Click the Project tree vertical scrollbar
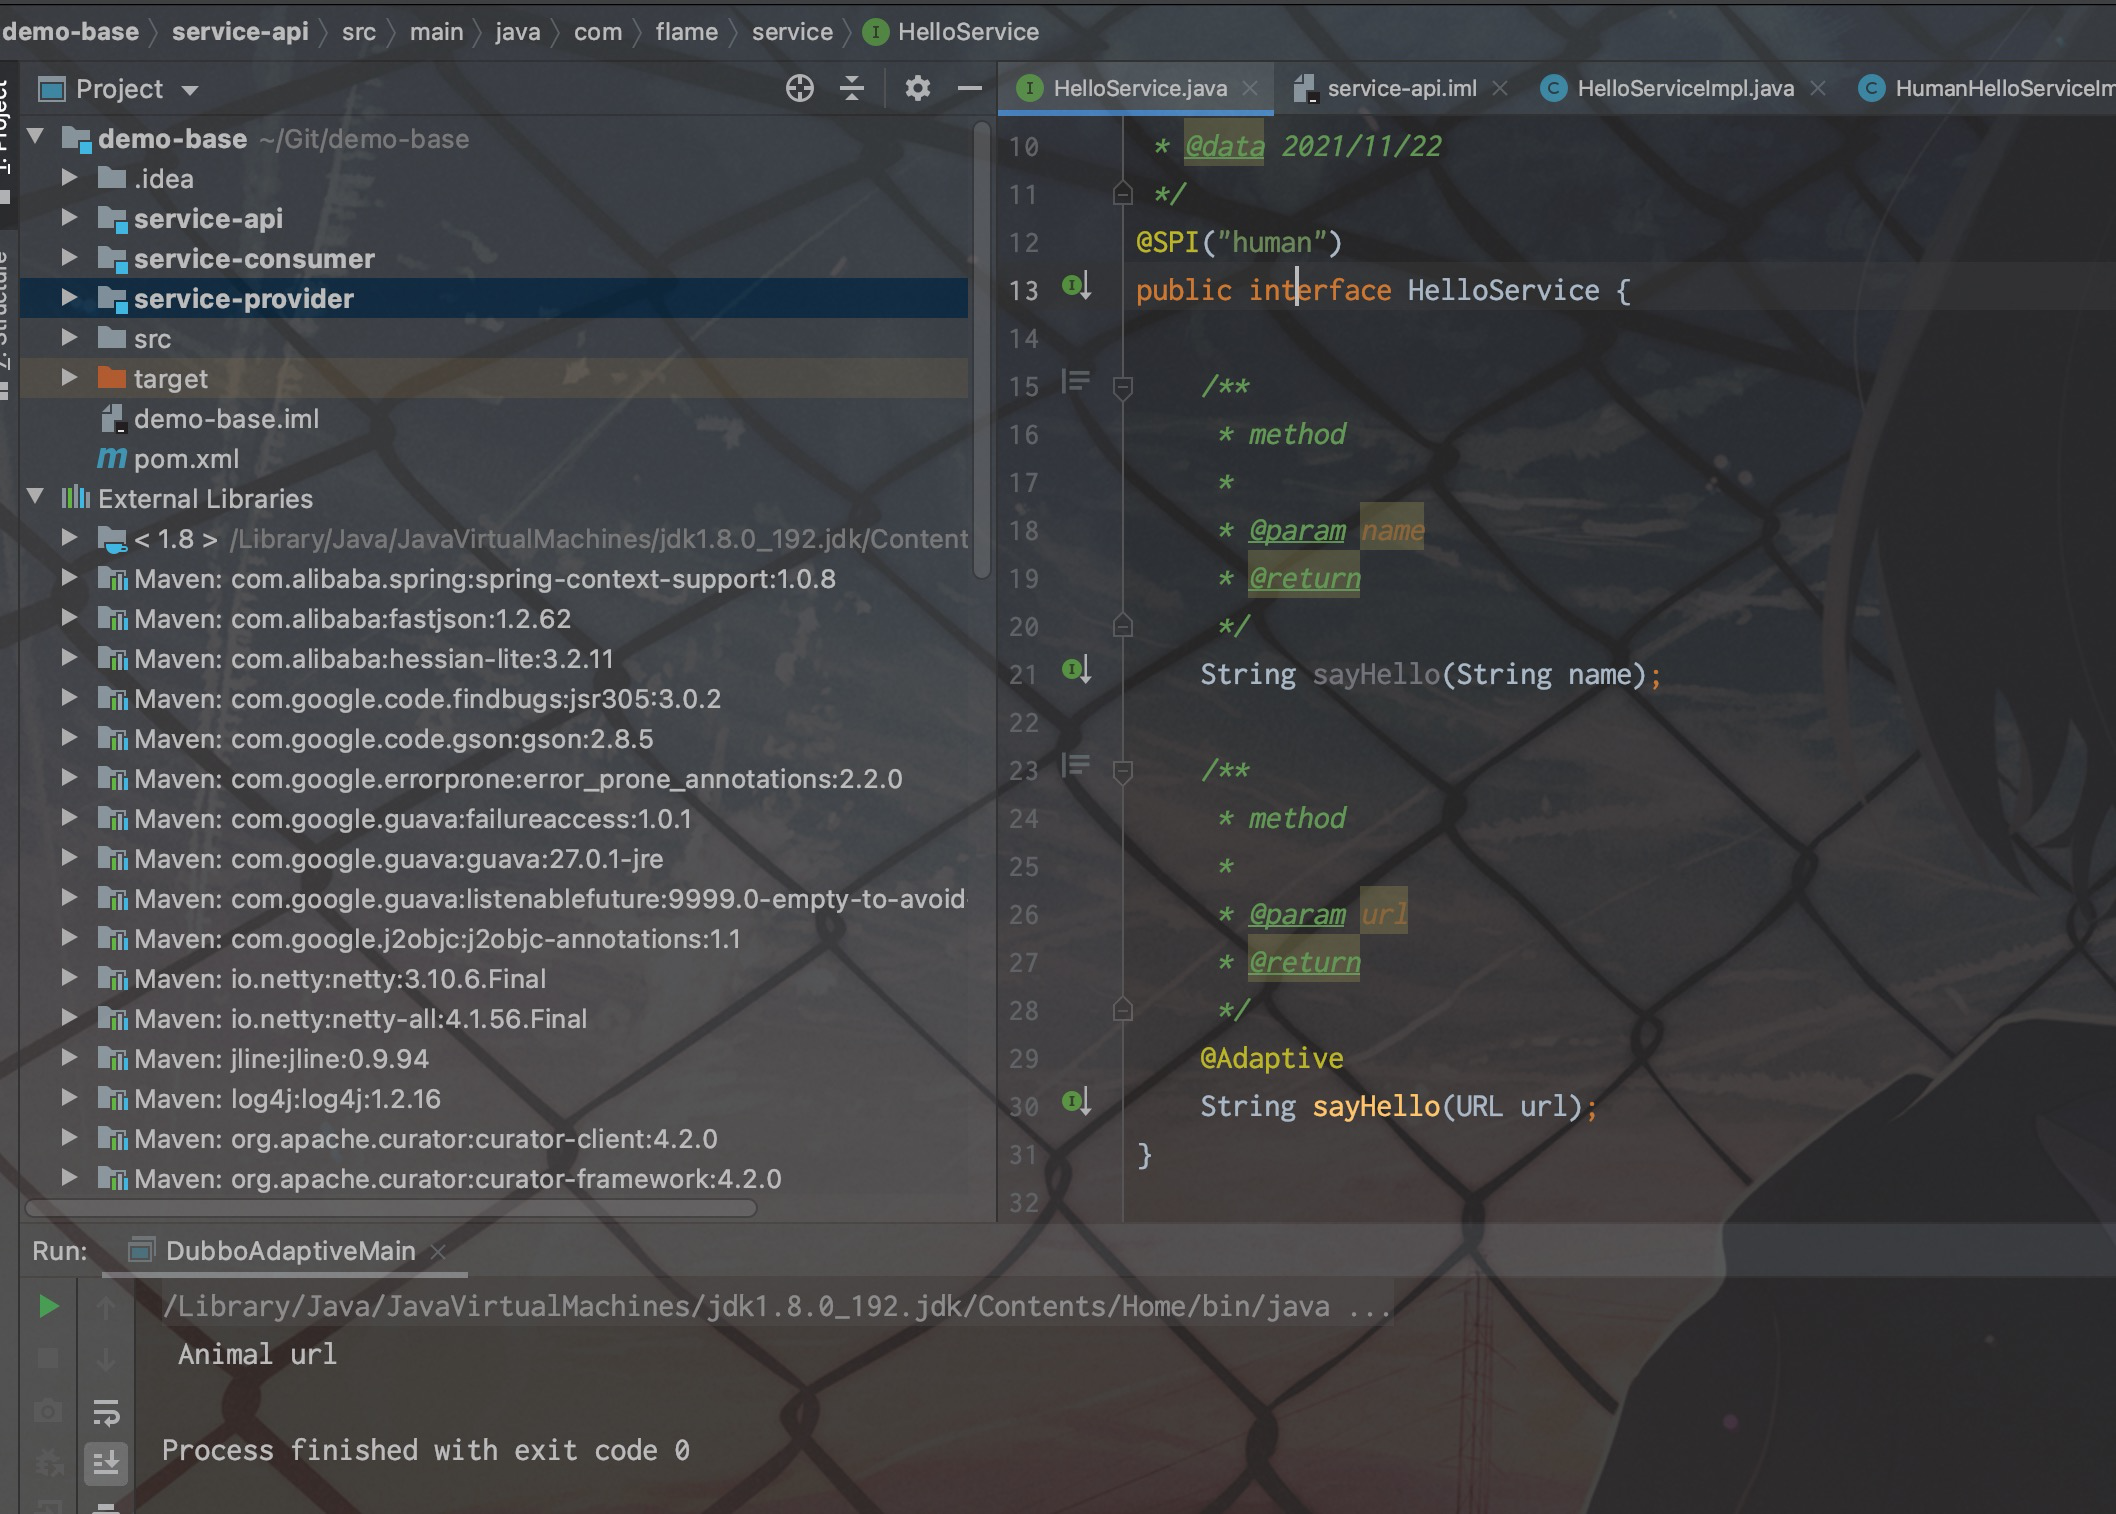This screenshot has width=2116, height=1514. point(982,350)
